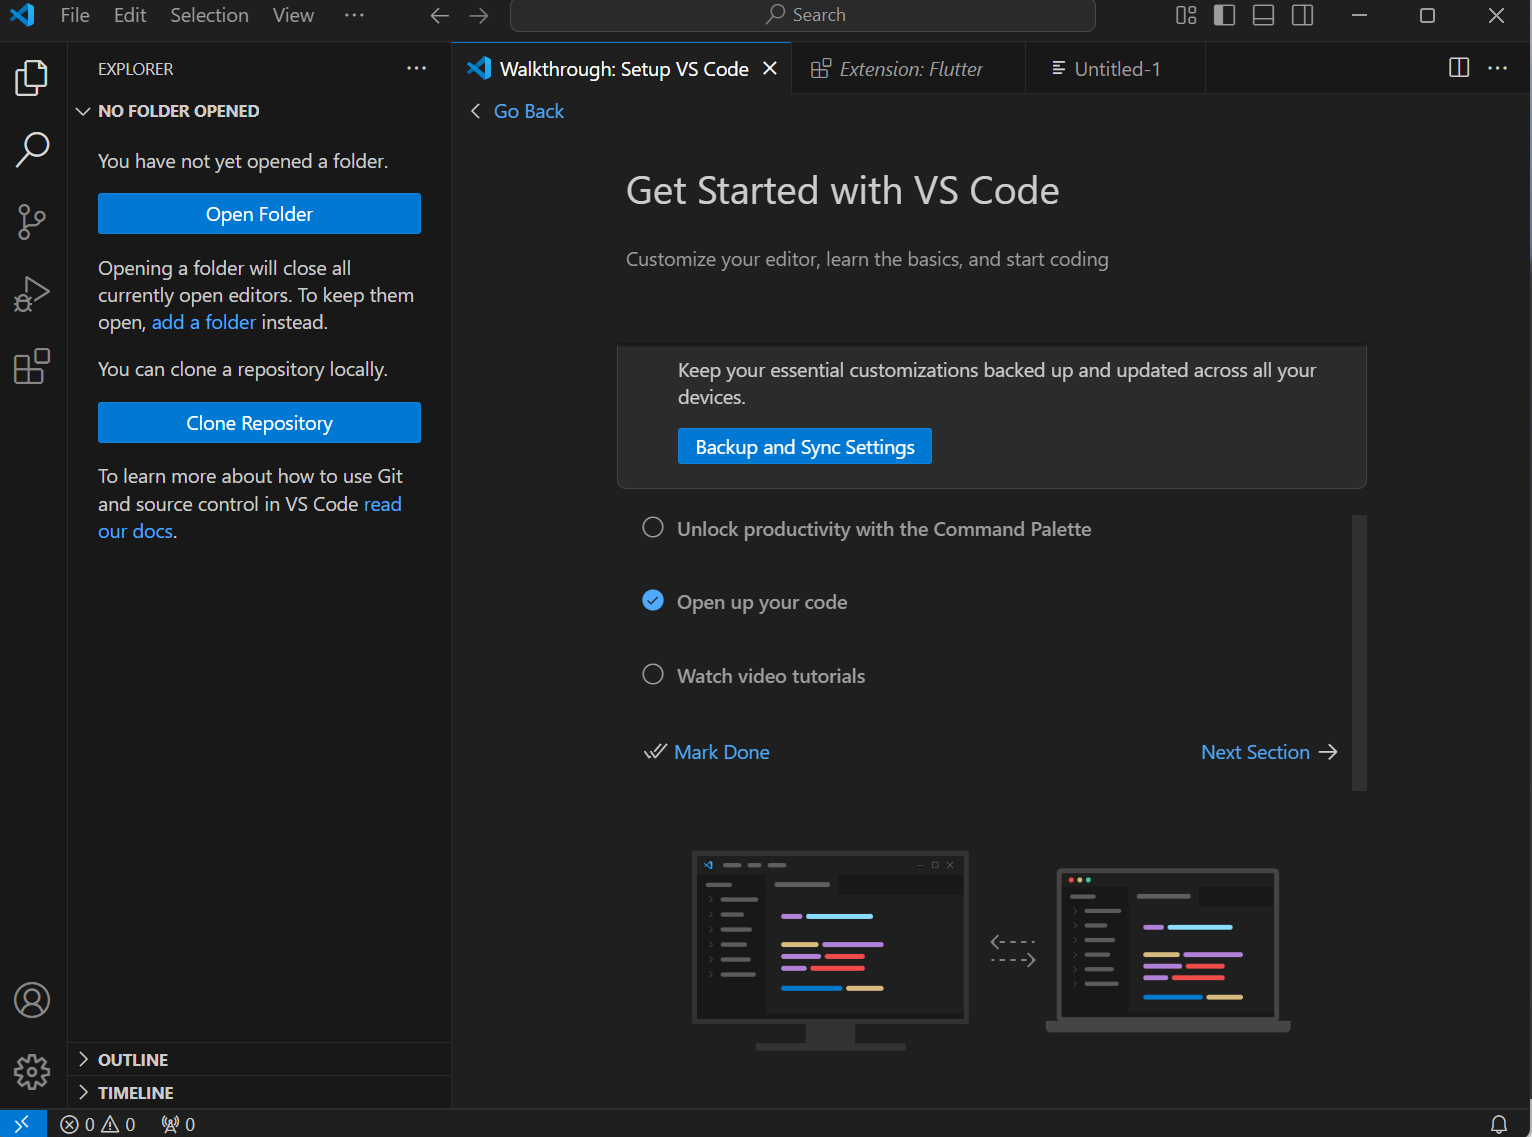Toggle the bottom Panel visibility
The width and height of the screenshot is (1532, 1137).
pyautogui.click(x=1263, y=16)
